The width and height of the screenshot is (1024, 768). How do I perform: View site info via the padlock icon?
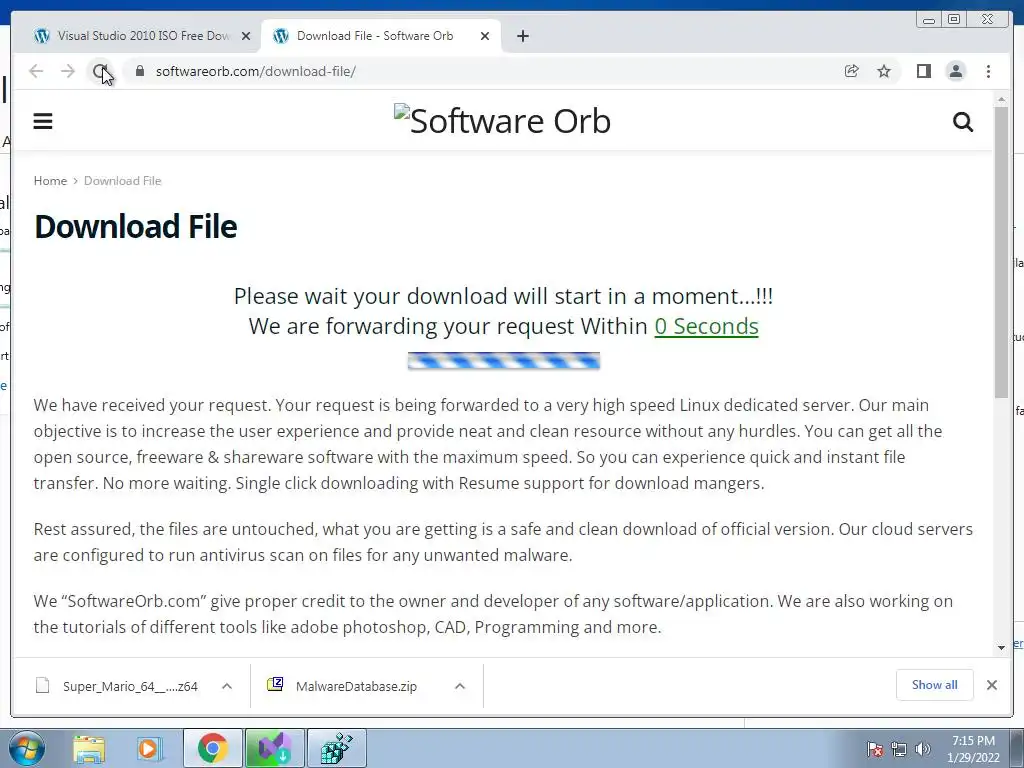point(139,71)
